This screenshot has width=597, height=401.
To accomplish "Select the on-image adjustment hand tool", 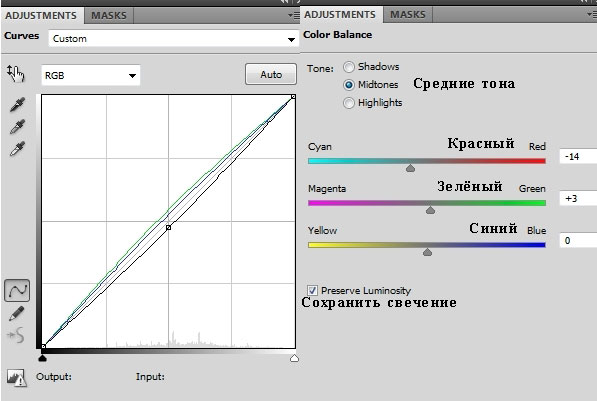I will (x=16, y=73).
